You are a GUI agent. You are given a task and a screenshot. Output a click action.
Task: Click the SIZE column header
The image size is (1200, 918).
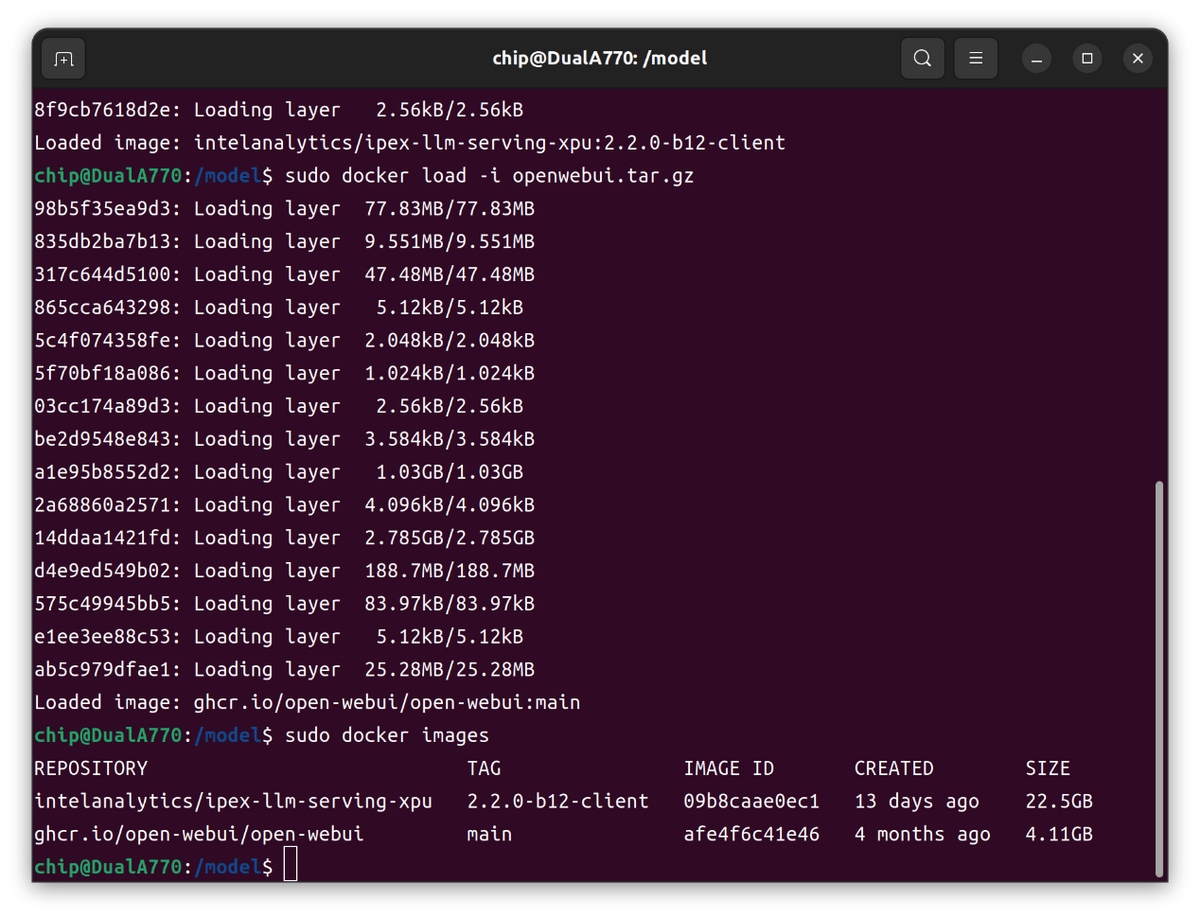(x=1048, y=769)
